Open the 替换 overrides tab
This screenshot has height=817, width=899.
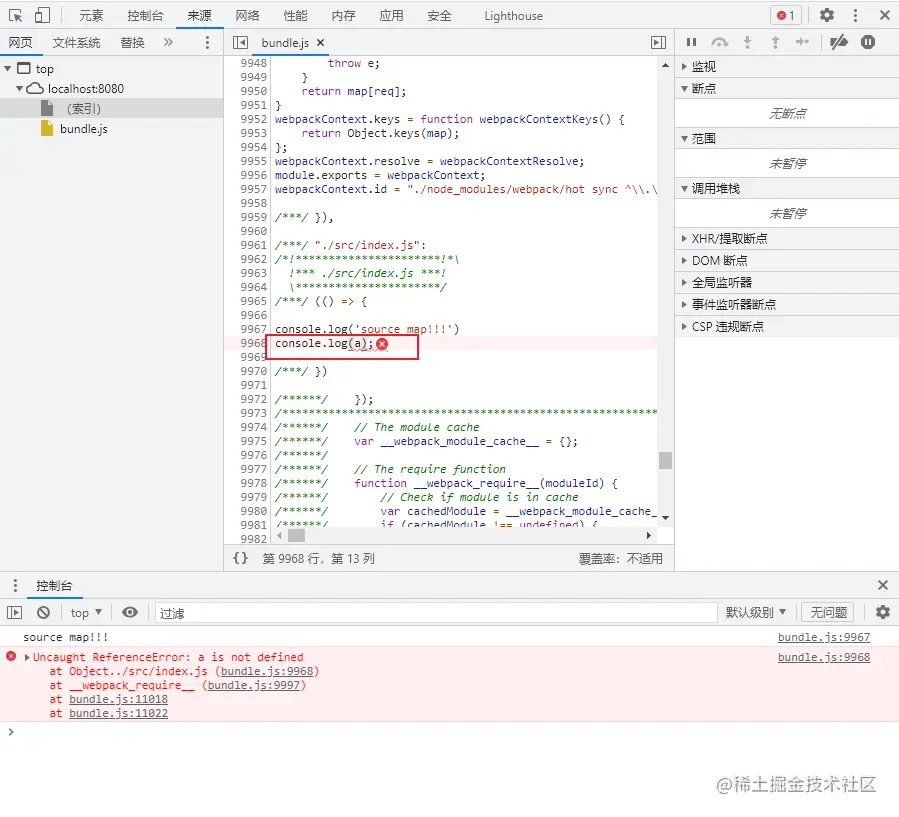132,42
